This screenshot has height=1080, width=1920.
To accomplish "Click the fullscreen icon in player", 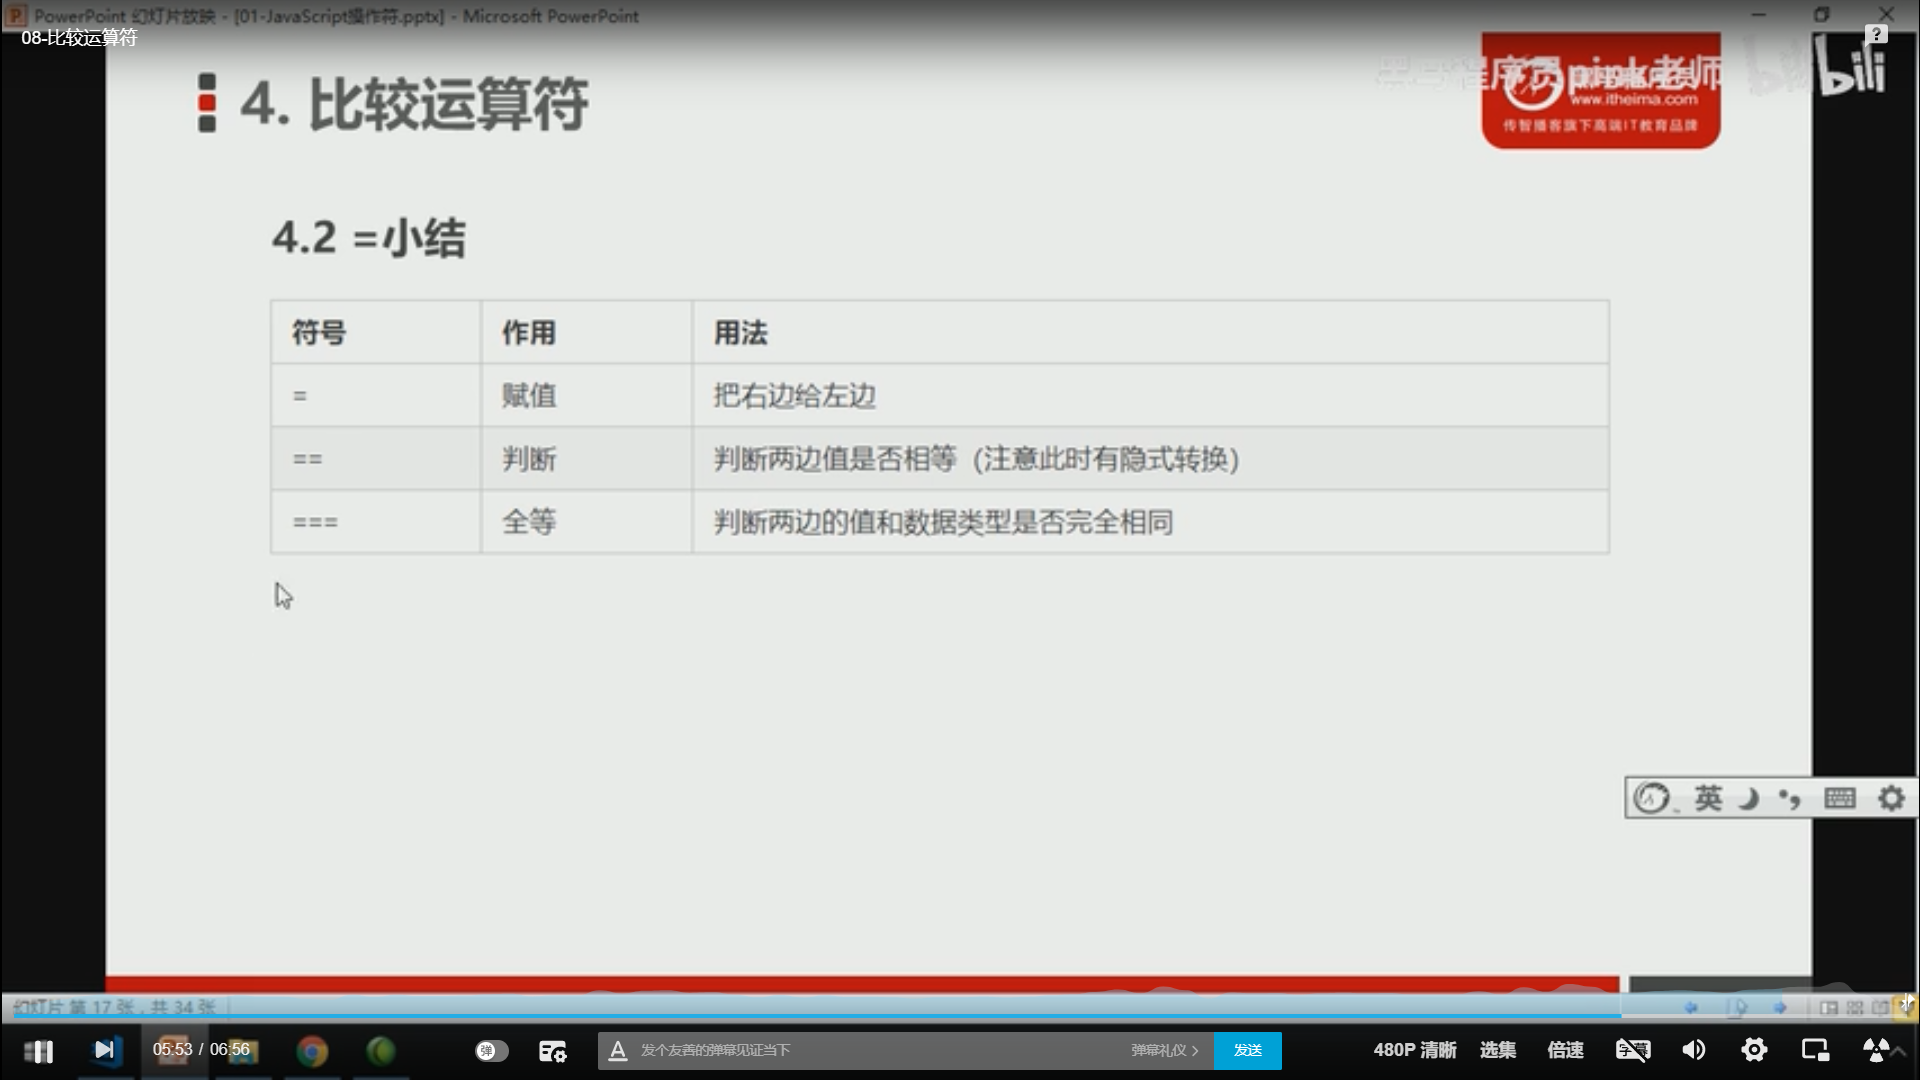I will (x=1876, y=1050).
